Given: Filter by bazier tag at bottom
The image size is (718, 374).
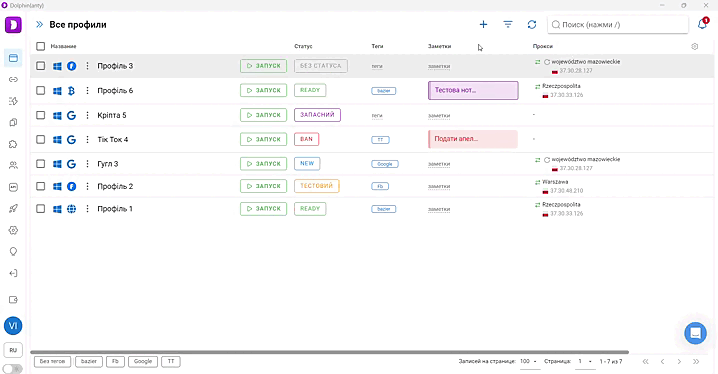Looking at the screenshot, I should (x=89, y=362).
